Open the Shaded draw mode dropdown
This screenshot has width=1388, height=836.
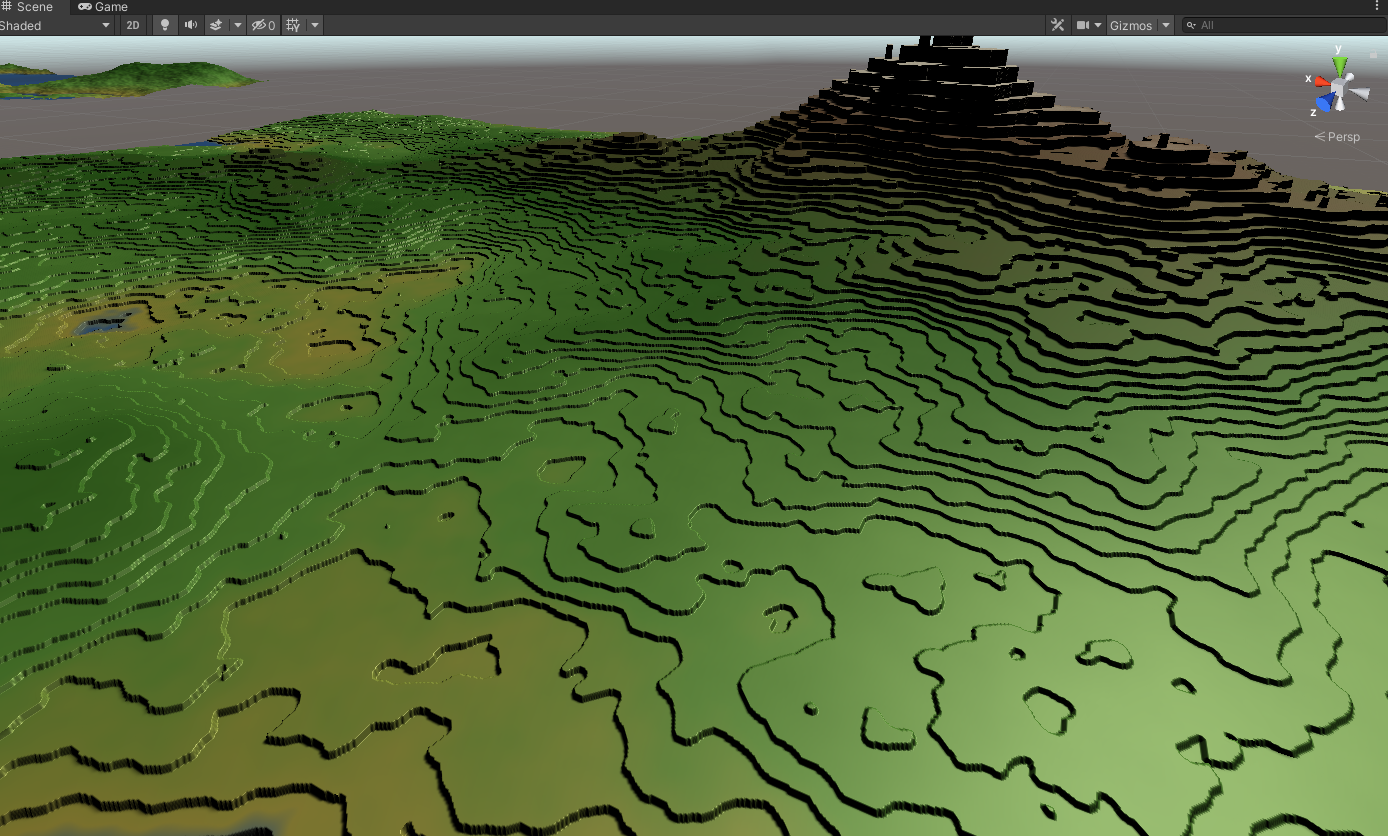point(55,25)
